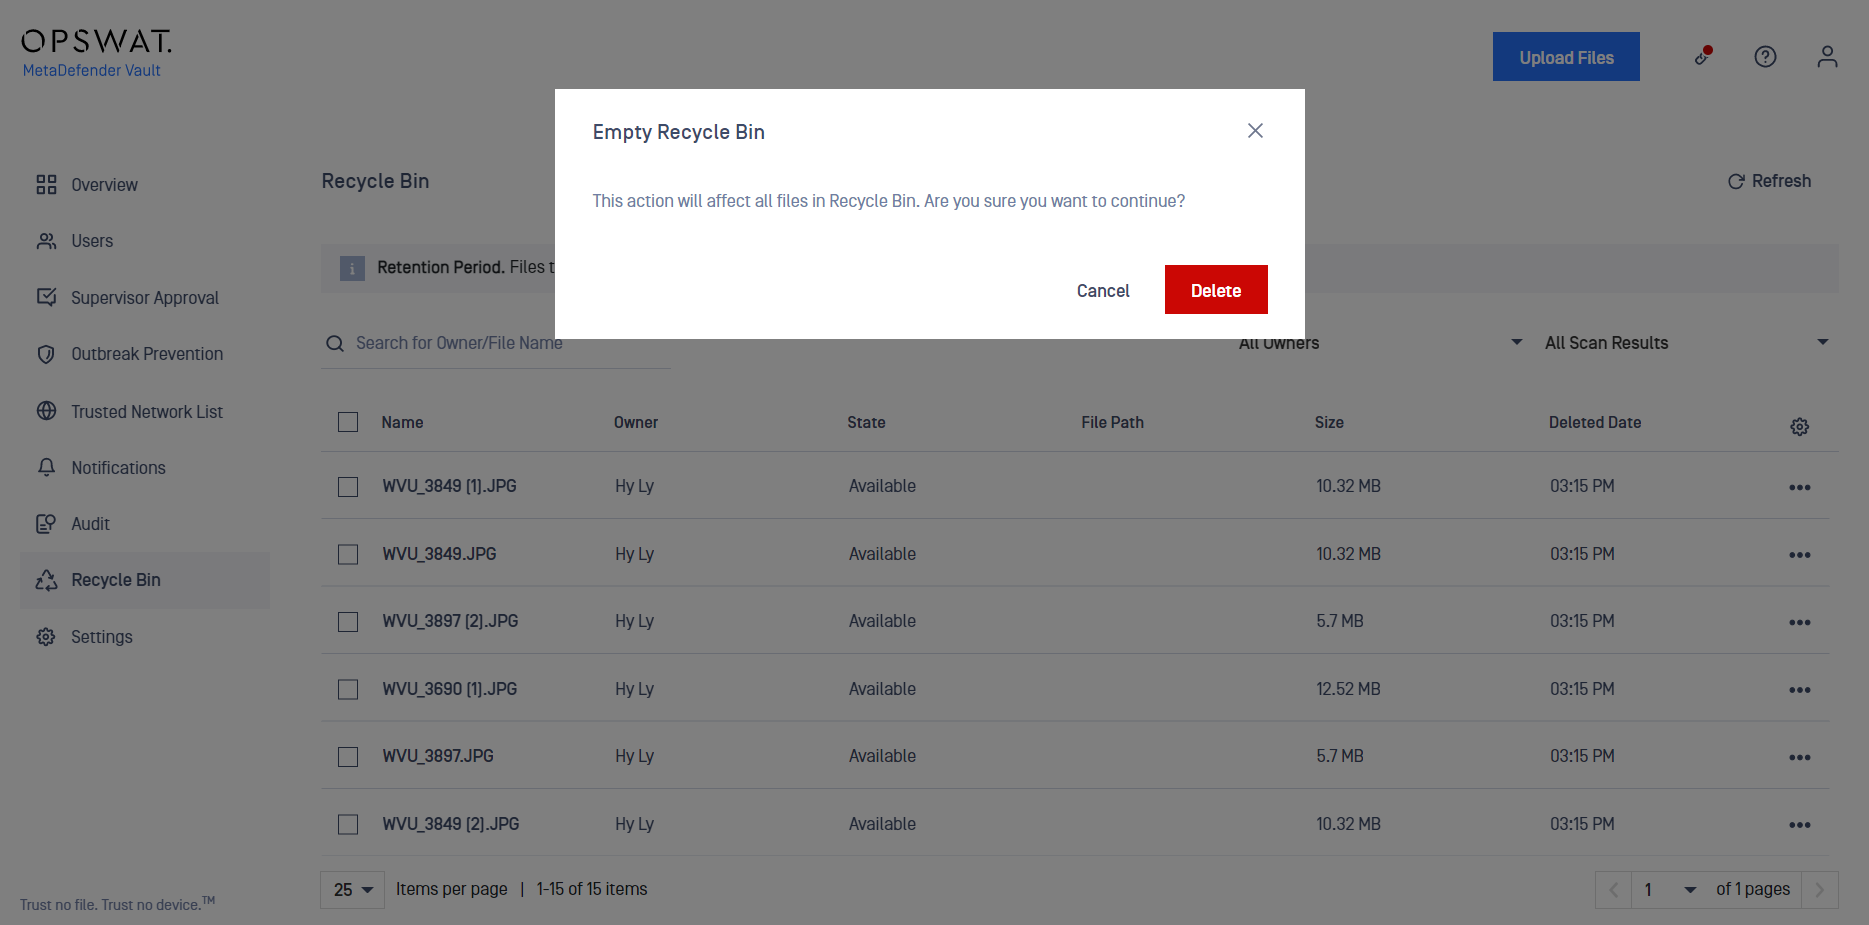Open more options for WVU_3849 [1].JPG
This screenshot has width=1869, height=925.
pyautogui.click(x=1799, y=487)
